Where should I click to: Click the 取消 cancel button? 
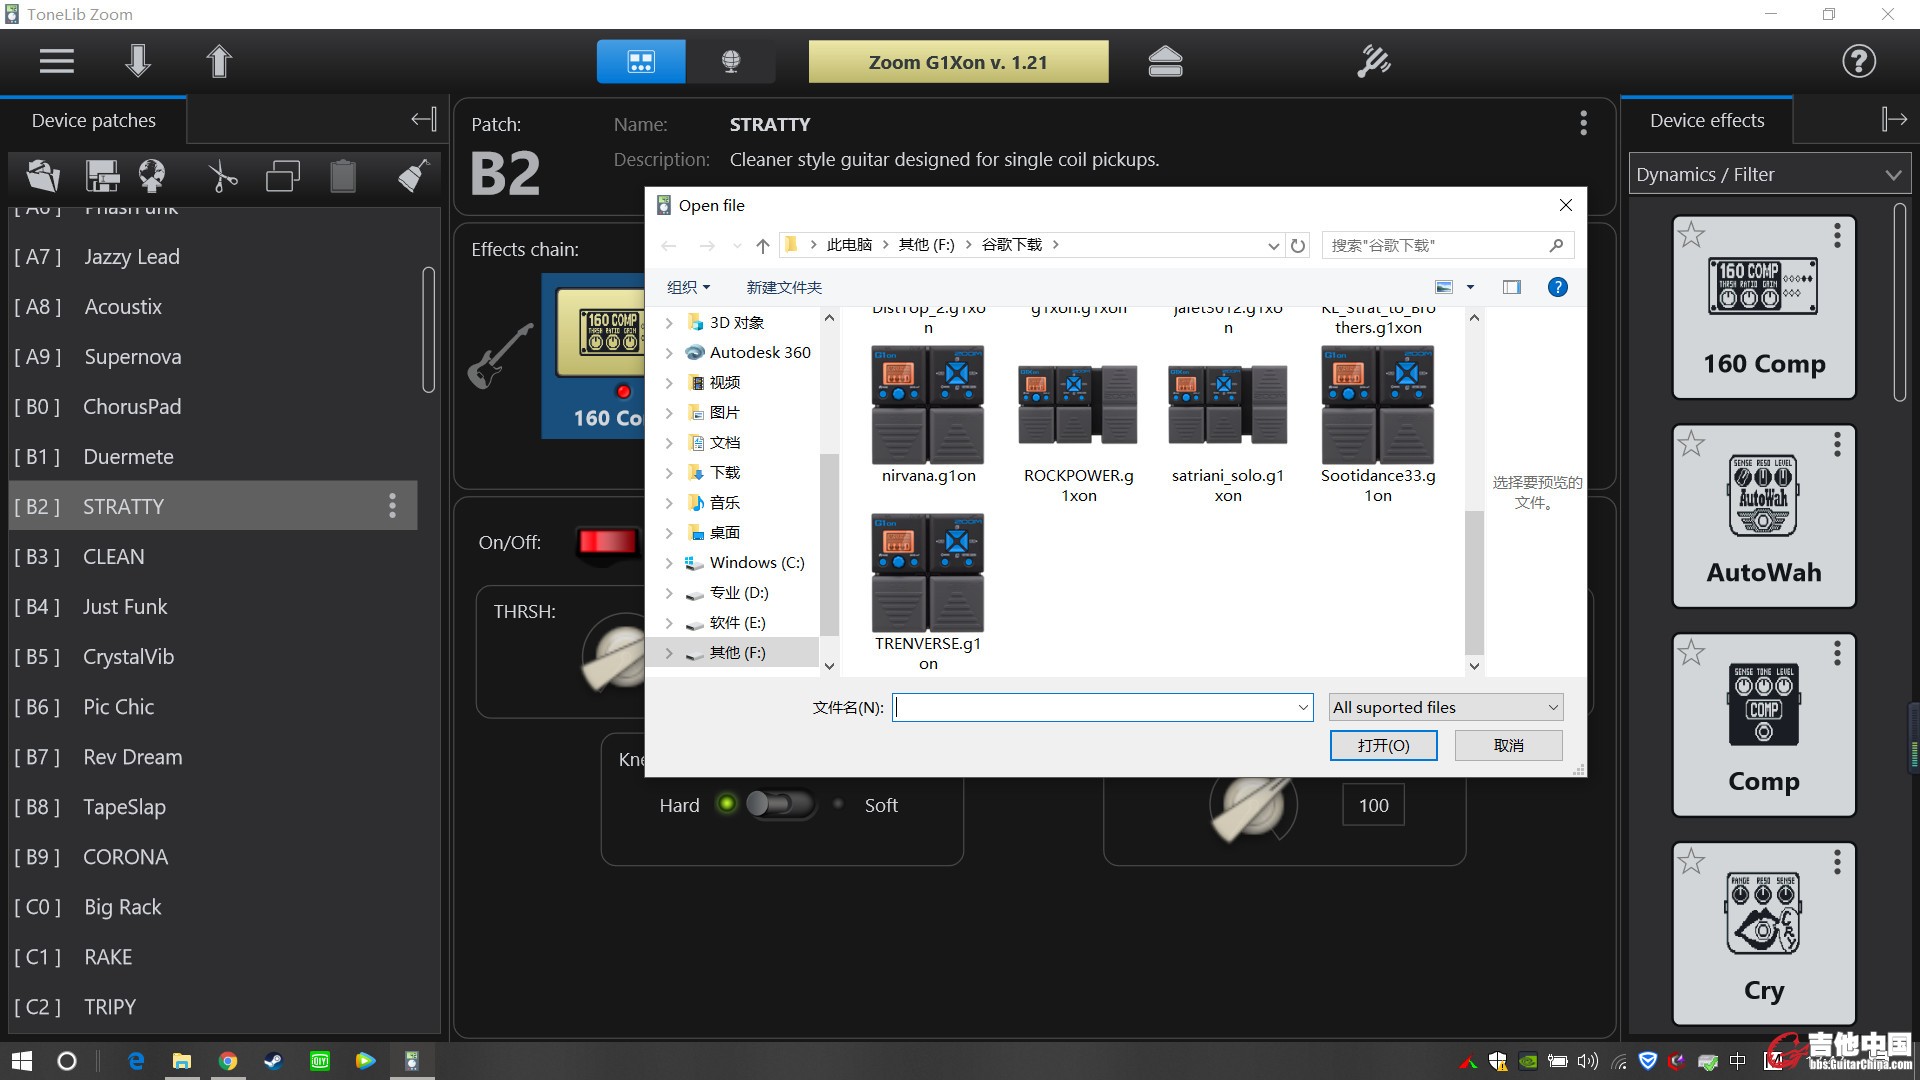click(x=1508, y=745)
